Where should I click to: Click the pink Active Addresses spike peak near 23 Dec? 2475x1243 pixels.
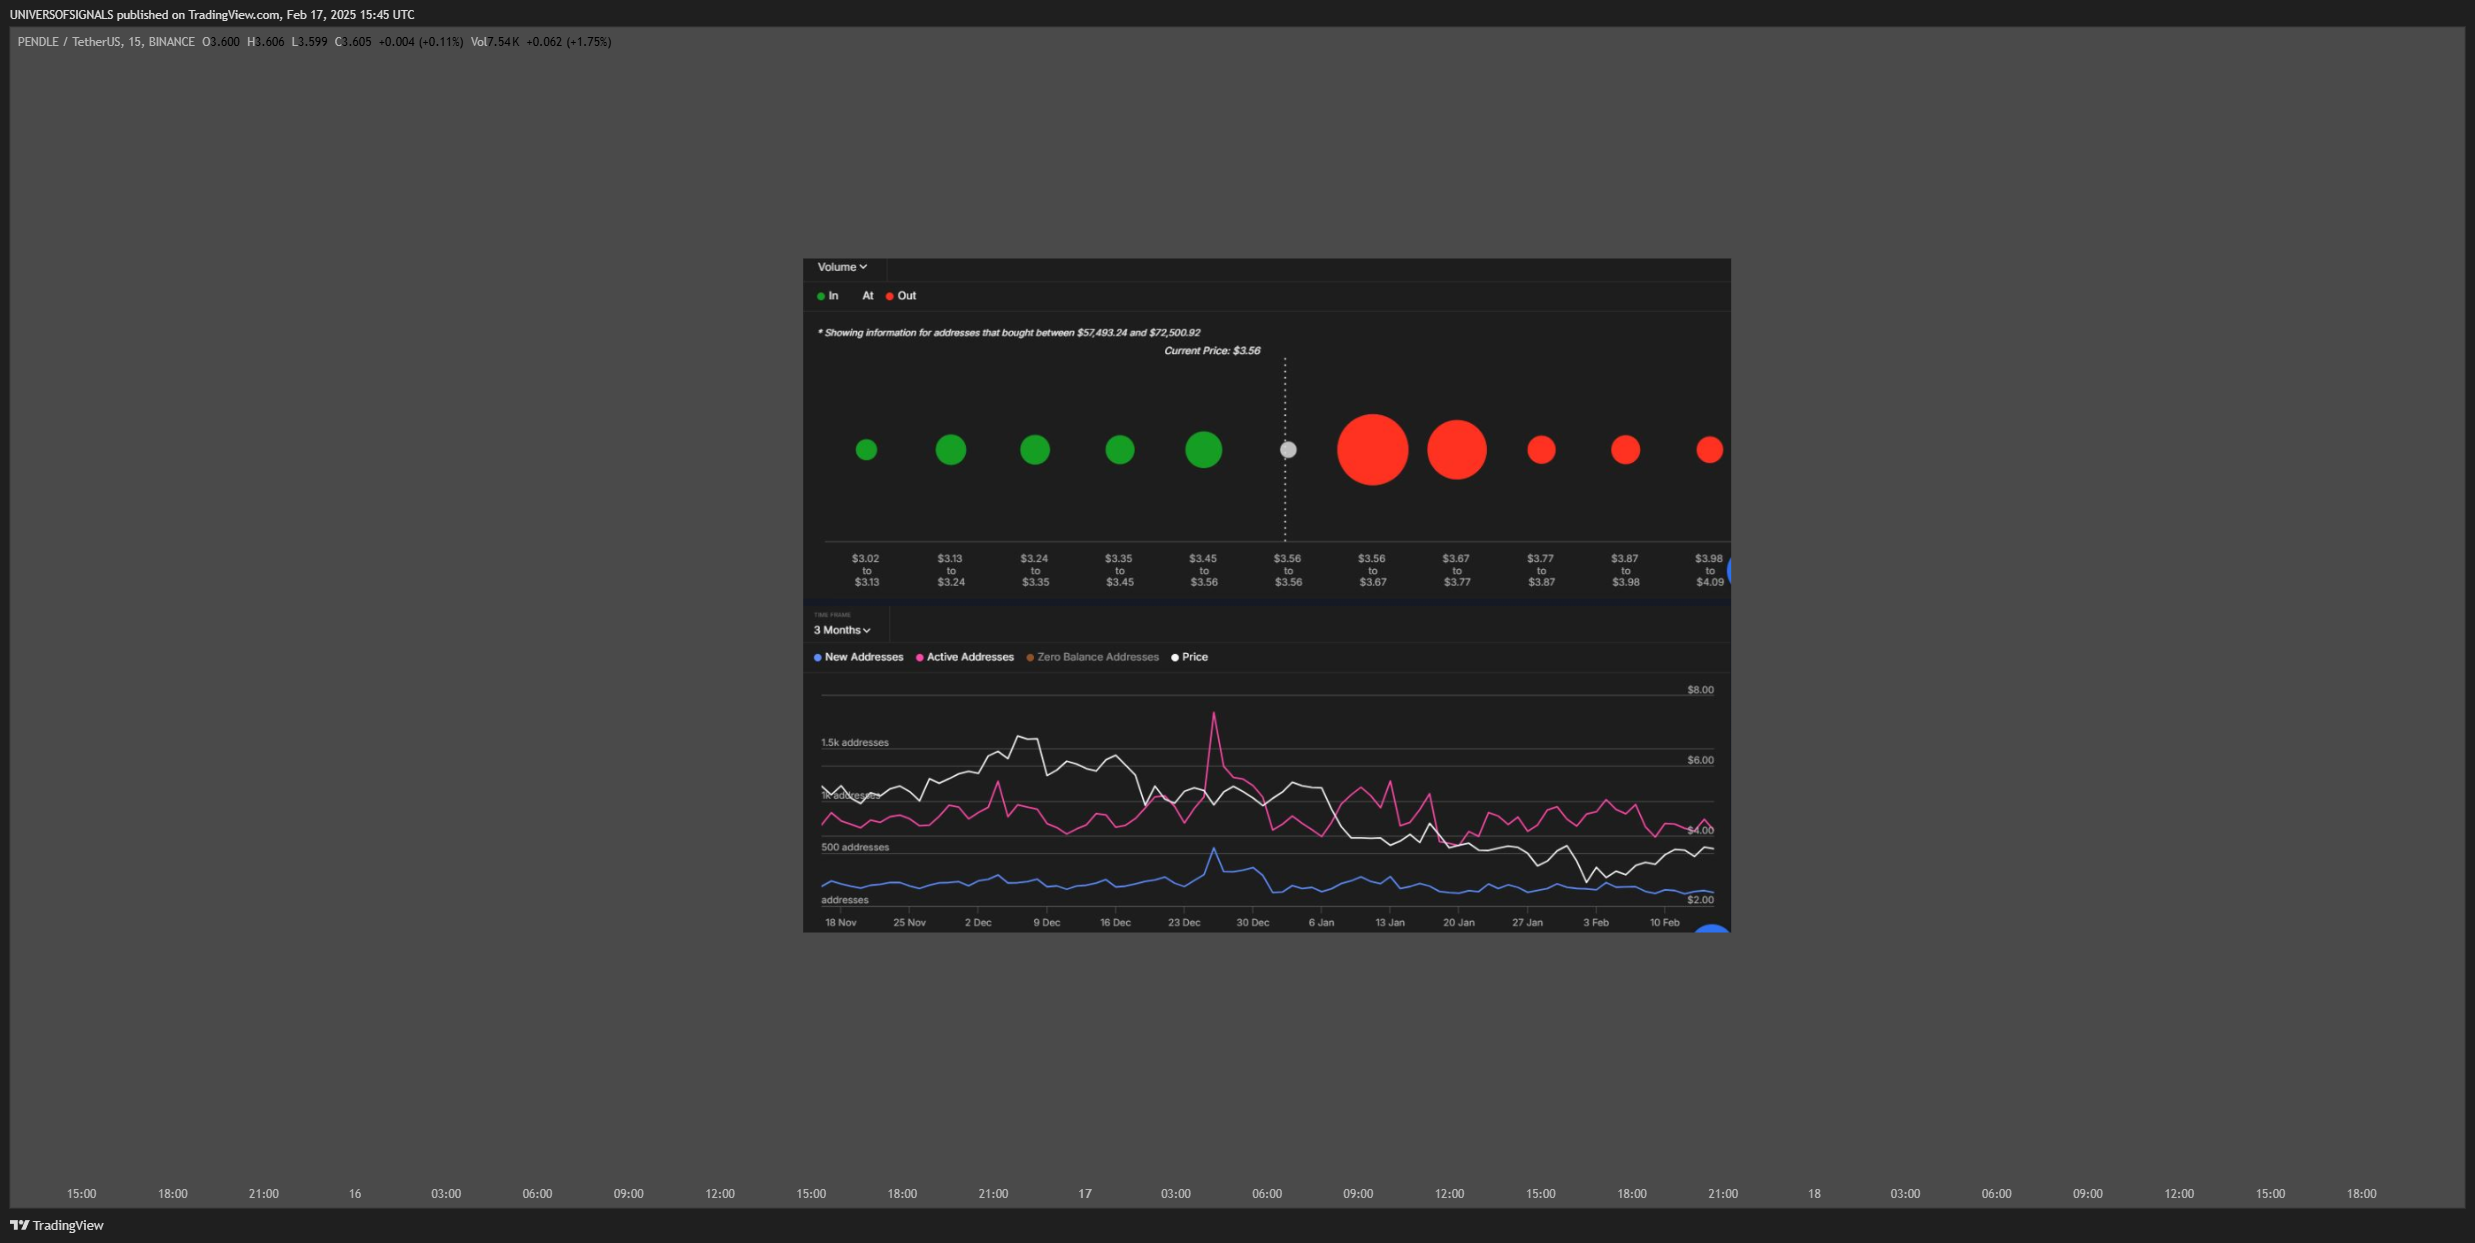coord(1214,714)
